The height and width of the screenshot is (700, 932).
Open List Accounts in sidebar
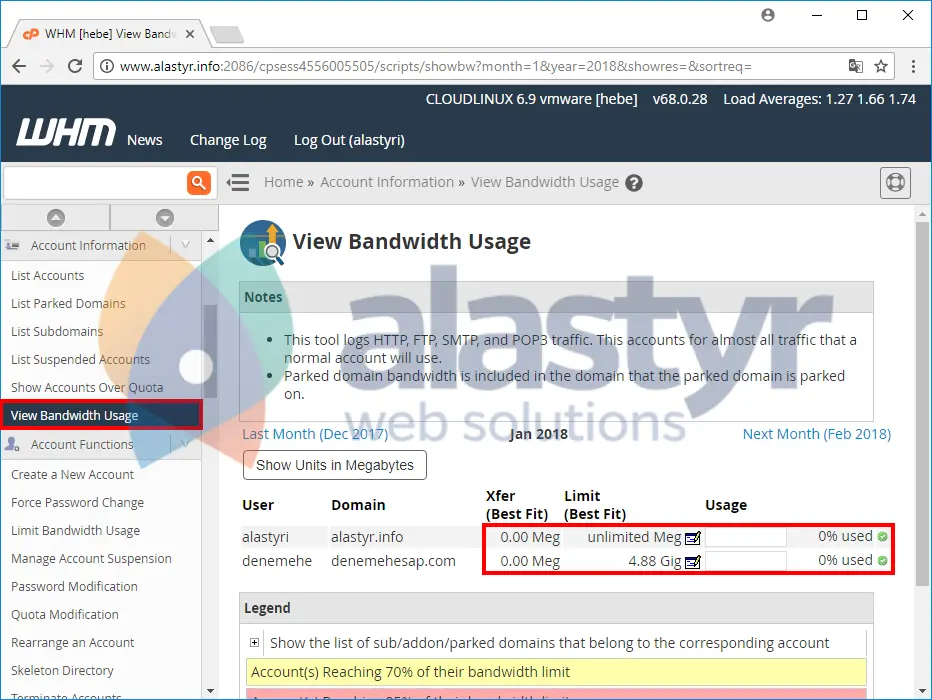[48, 276]
